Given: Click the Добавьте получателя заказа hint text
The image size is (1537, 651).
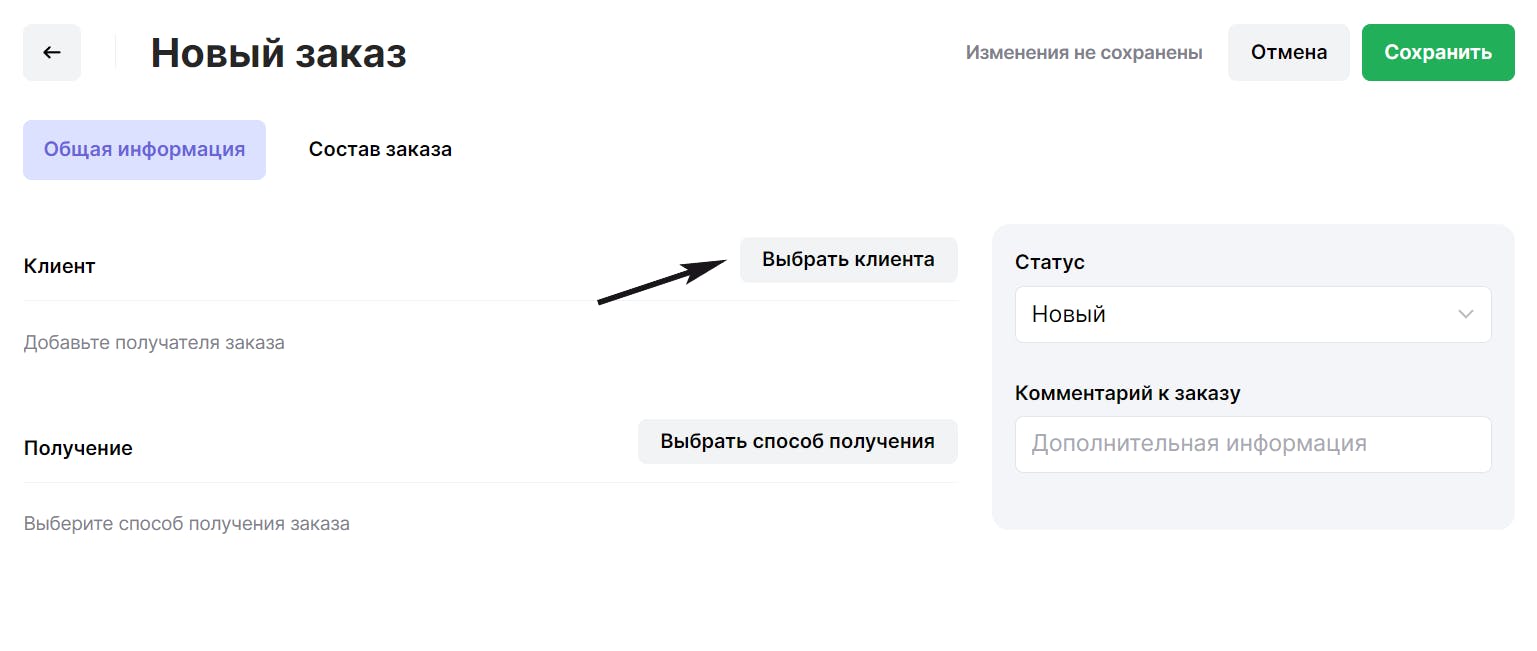Looking at the screenshot, I should (154, 343).
